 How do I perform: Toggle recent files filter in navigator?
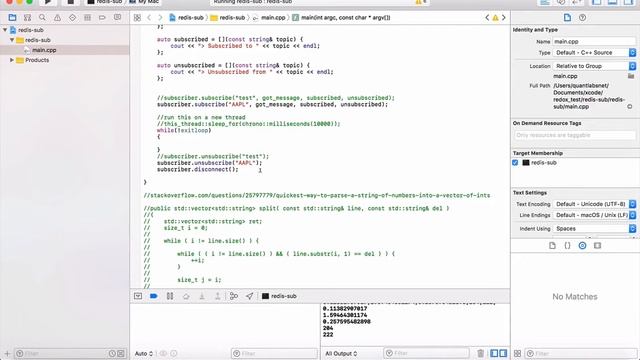(x=112, y=353)
